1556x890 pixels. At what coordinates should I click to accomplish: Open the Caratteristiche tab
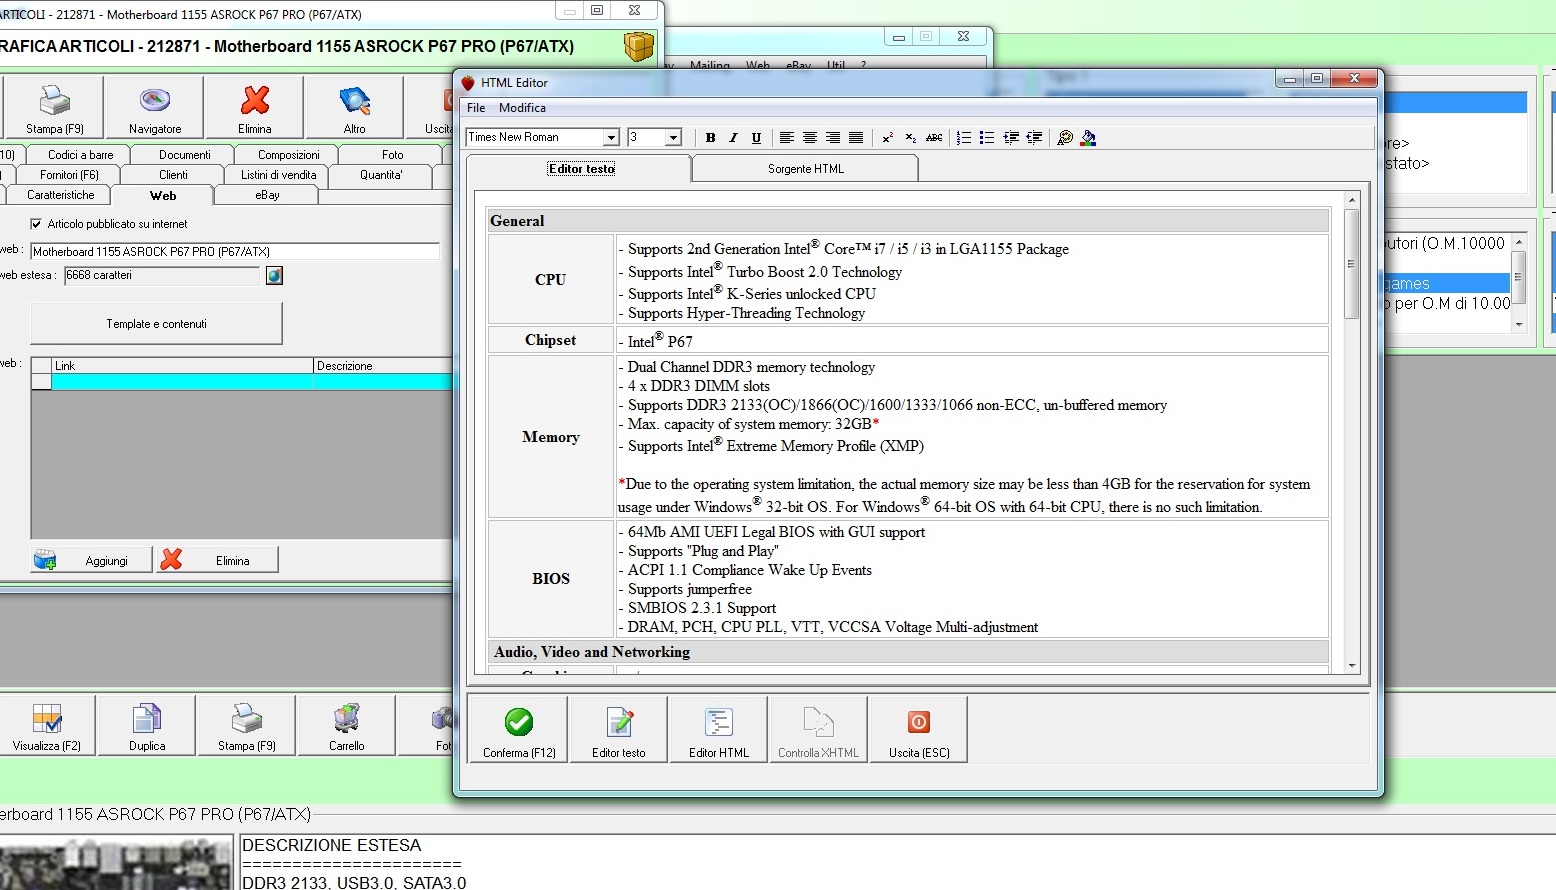click(x=60, y=195)
